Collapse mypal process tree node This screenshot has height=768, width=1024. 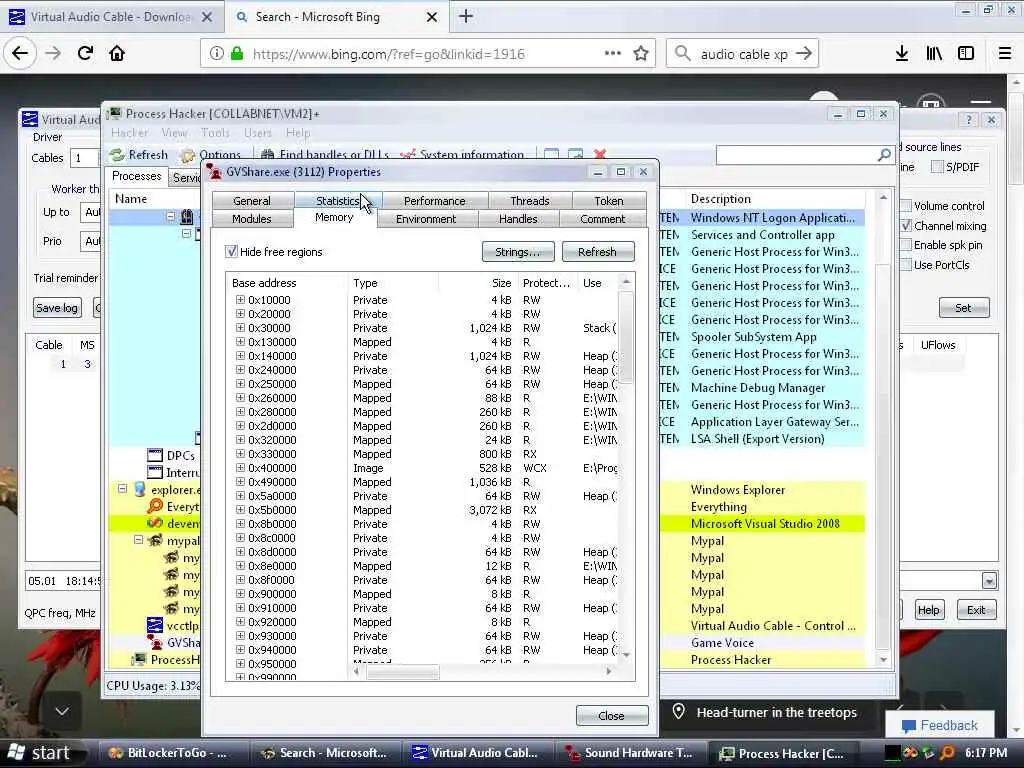(x=138, y=540)
